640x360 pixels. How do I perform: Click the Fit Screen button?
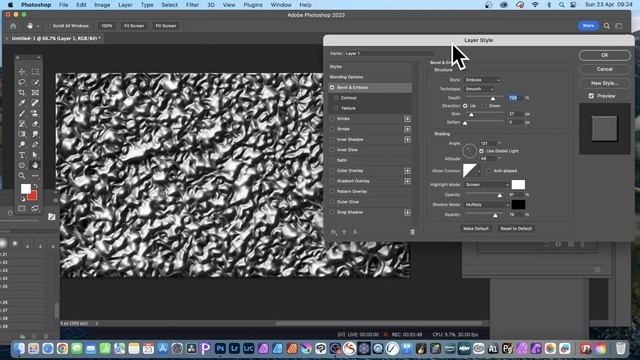(x=134, y=26)
